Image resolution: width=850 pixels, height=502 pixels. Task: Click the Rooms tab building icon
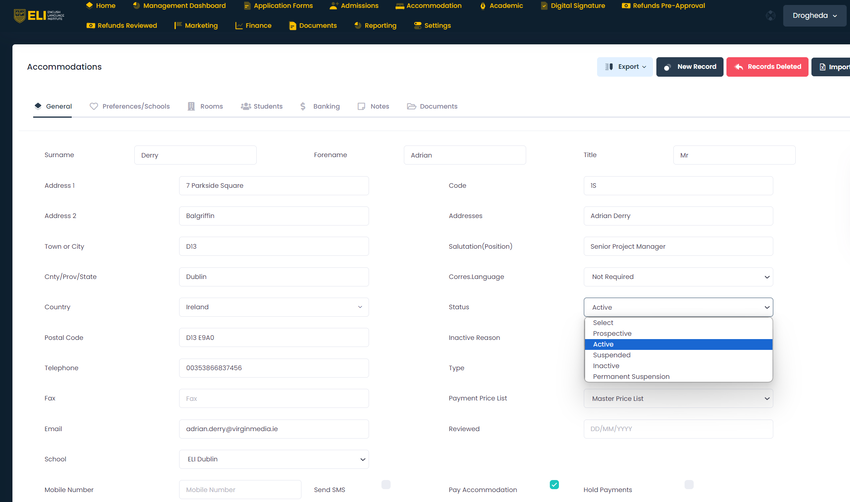pos(191,106)
